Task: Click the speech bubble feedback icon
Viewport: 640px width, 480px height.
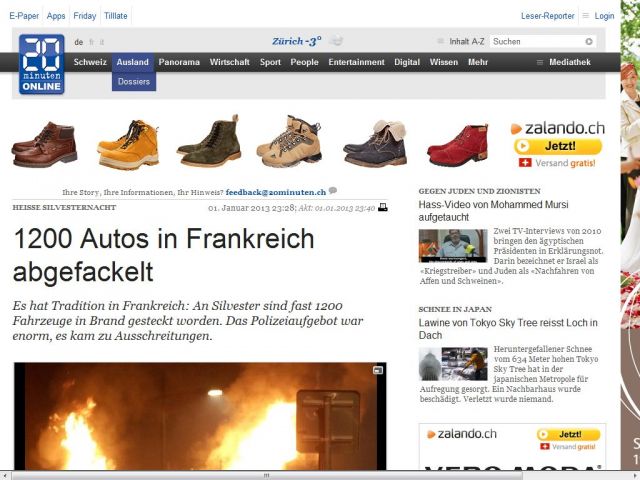Action: [x=333, y=191]
